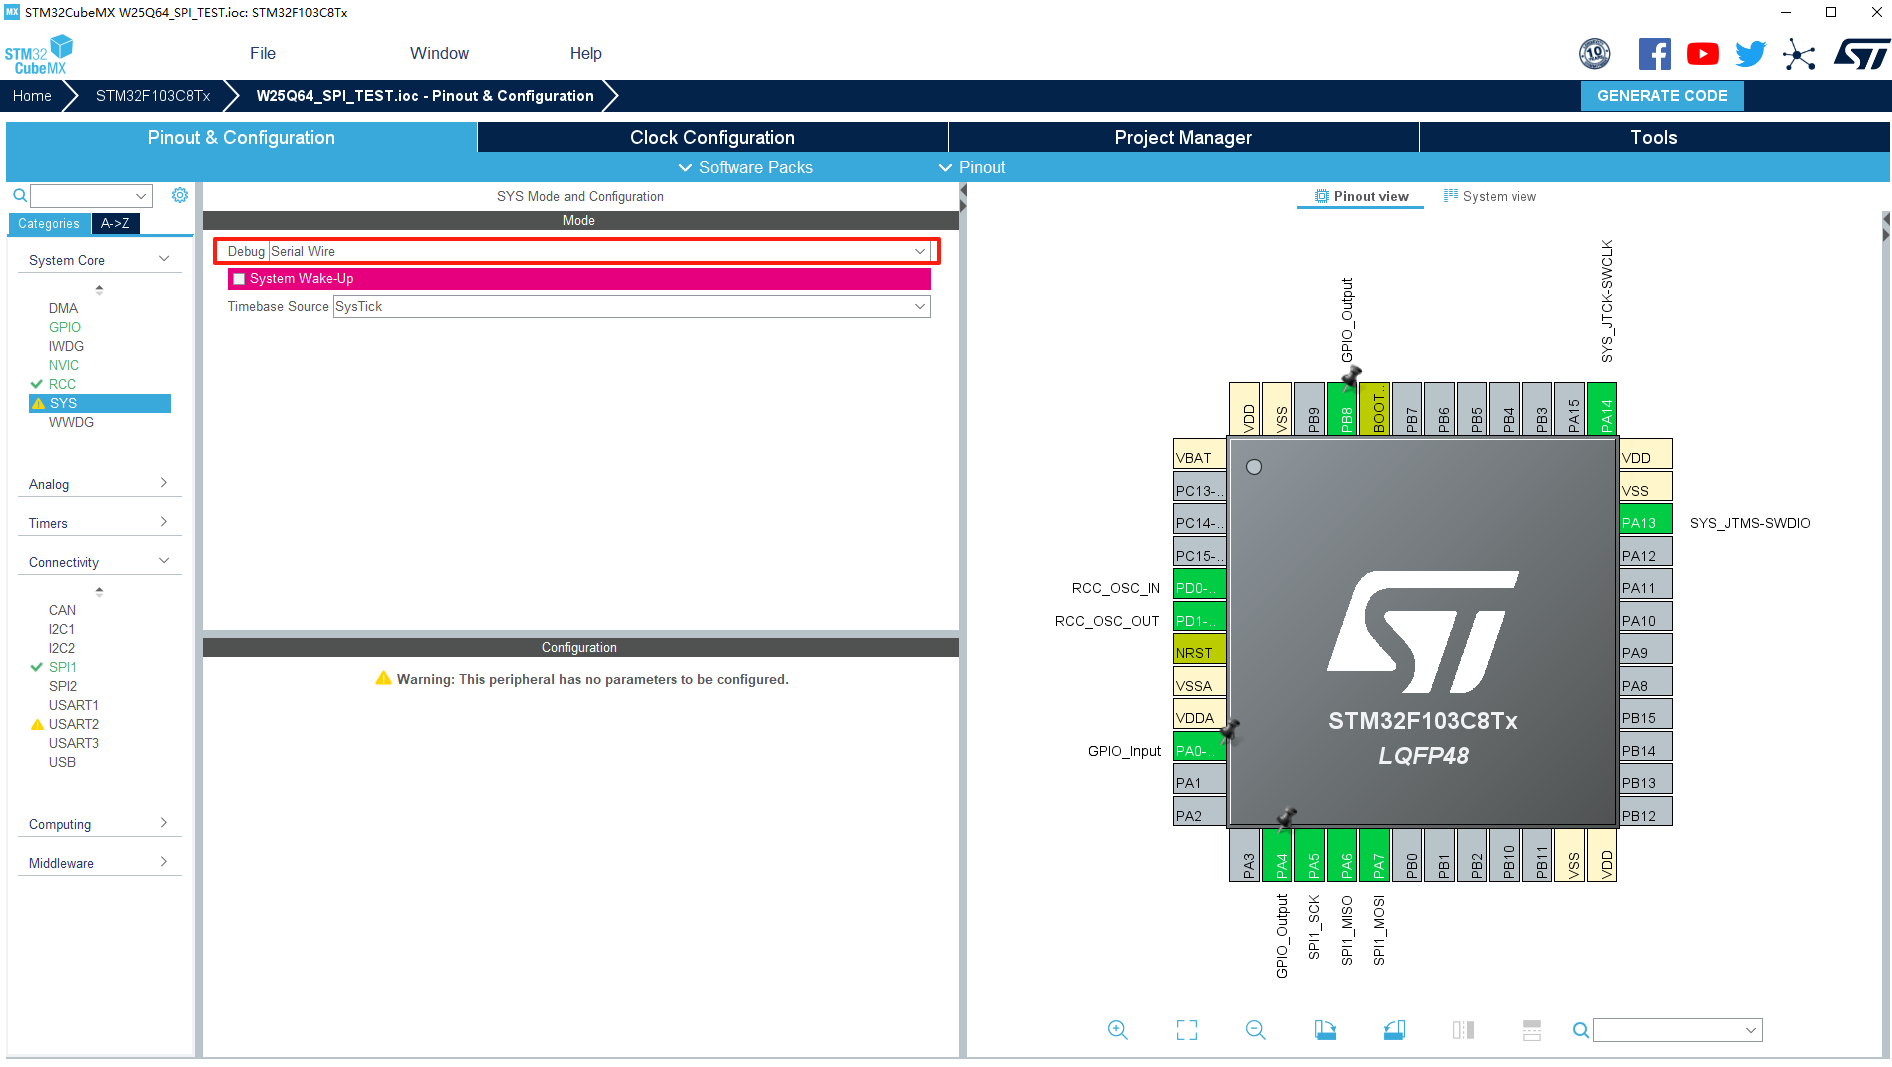Switch to the Tools tab

pyautogui.click(x=1654, y=137)
